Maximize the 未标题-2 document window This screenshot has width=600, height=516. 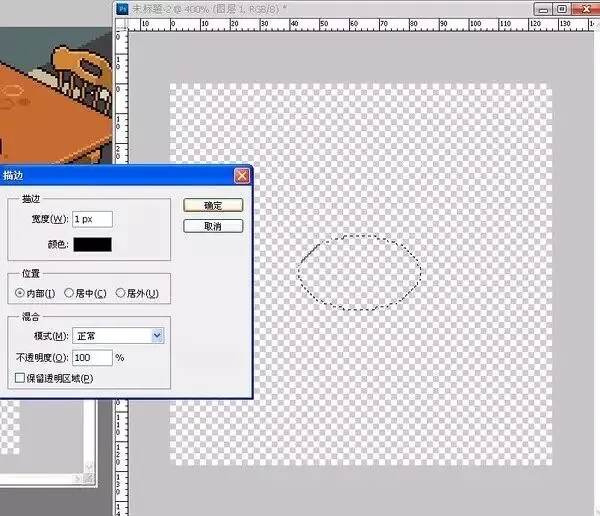[x=561, y=9]
